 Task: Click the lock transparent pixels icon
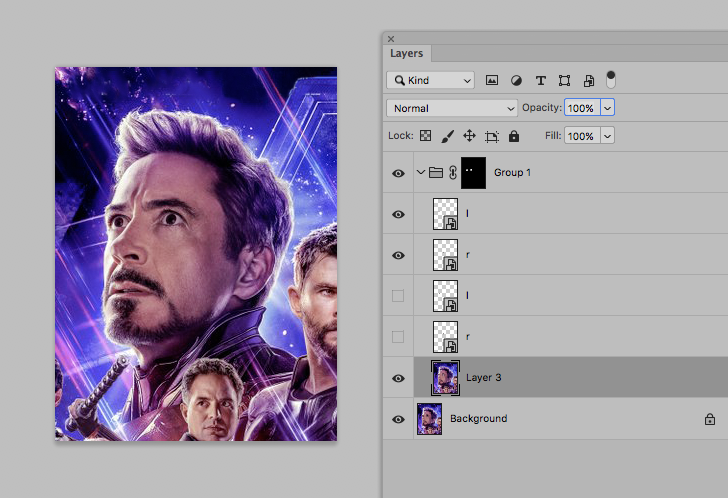point(425,136)
